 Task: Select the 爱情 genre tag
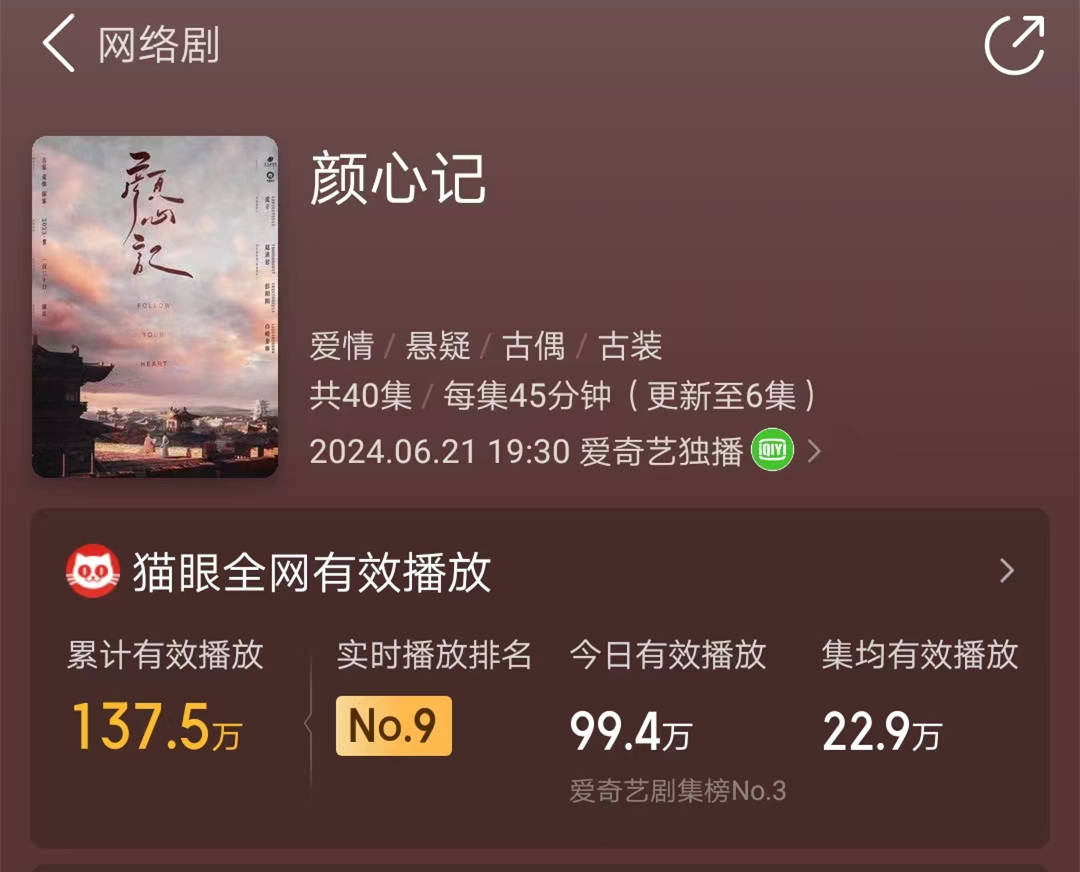(x=342, y=347)
